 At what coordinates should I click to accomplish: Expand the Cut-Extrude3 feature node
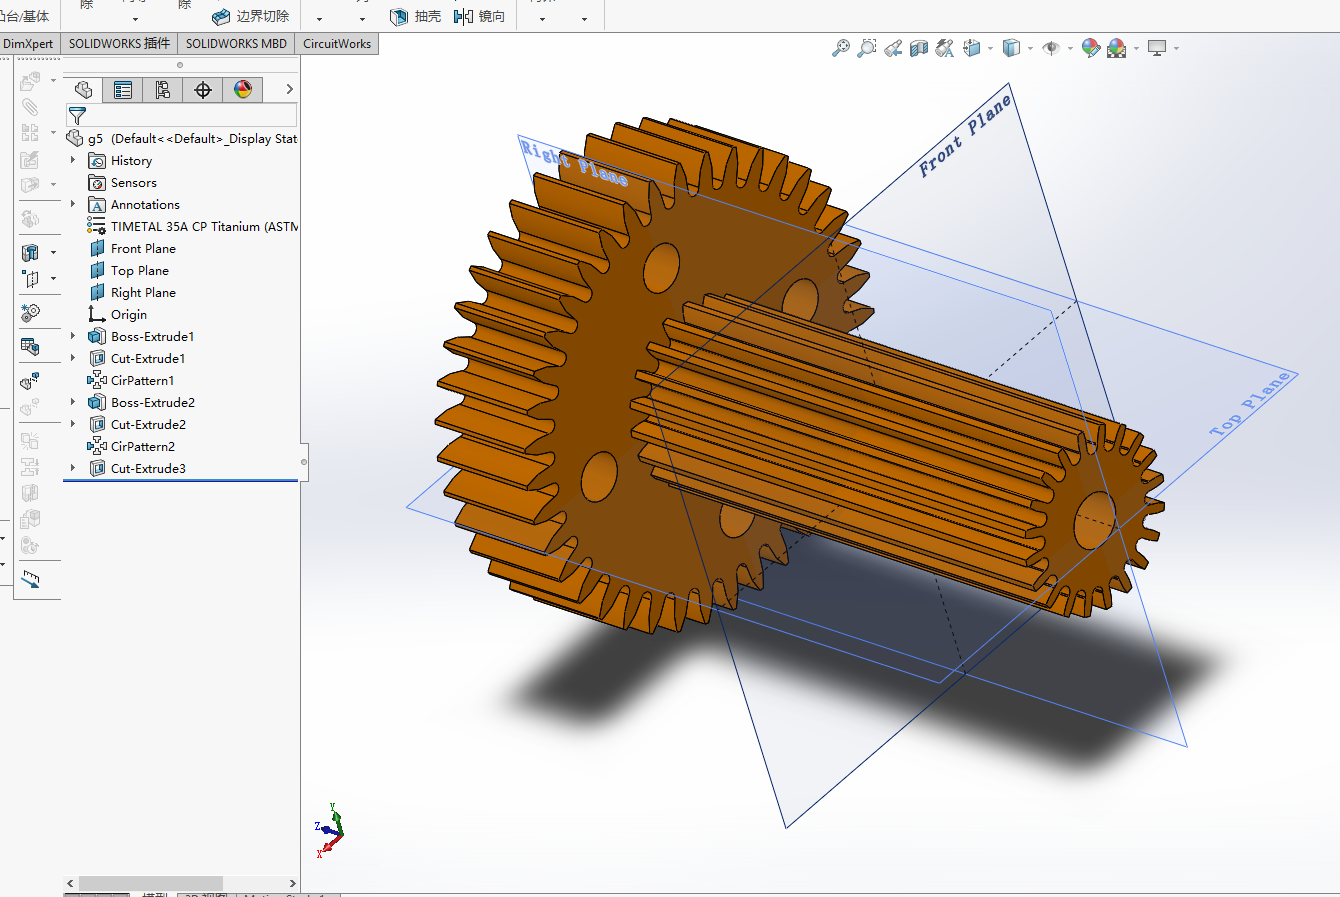coord(73,468)
